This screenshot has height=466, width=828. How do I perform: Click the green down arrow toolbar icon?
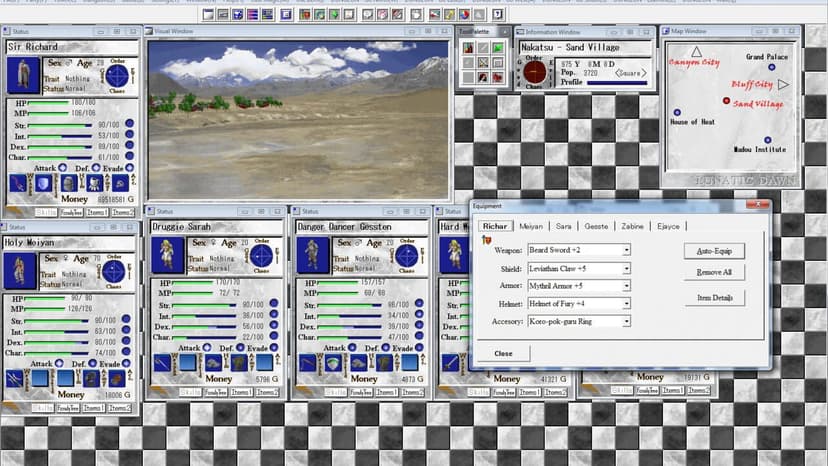click(x=334, y=14)
